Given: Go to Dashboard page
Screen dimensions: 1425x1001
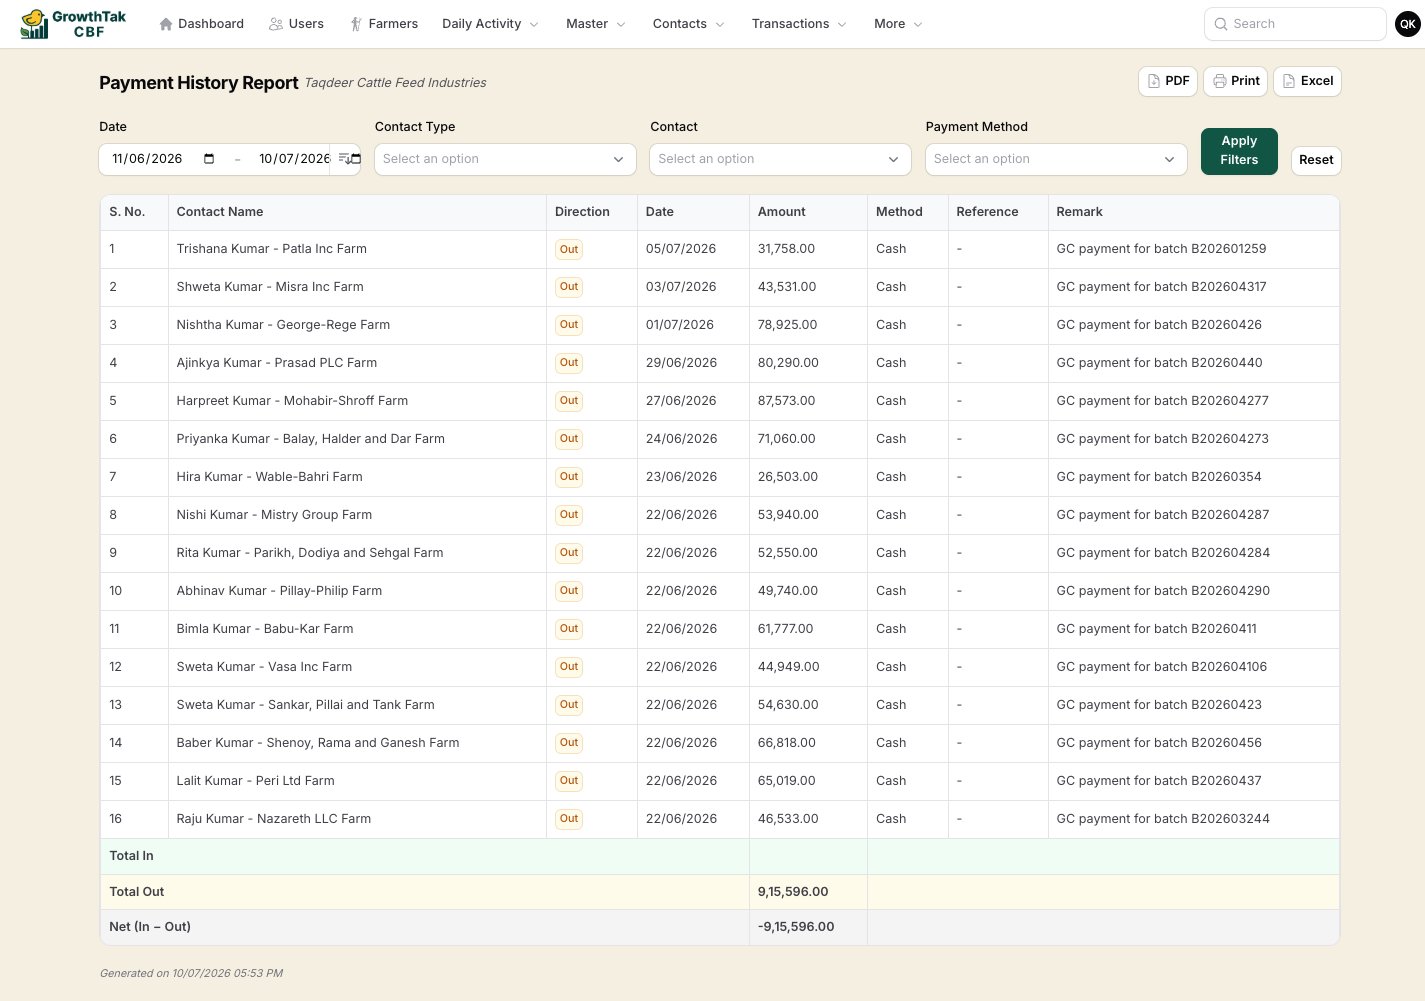Looking at the screenshot, I should pyautogui.click(x=201, y=24).
